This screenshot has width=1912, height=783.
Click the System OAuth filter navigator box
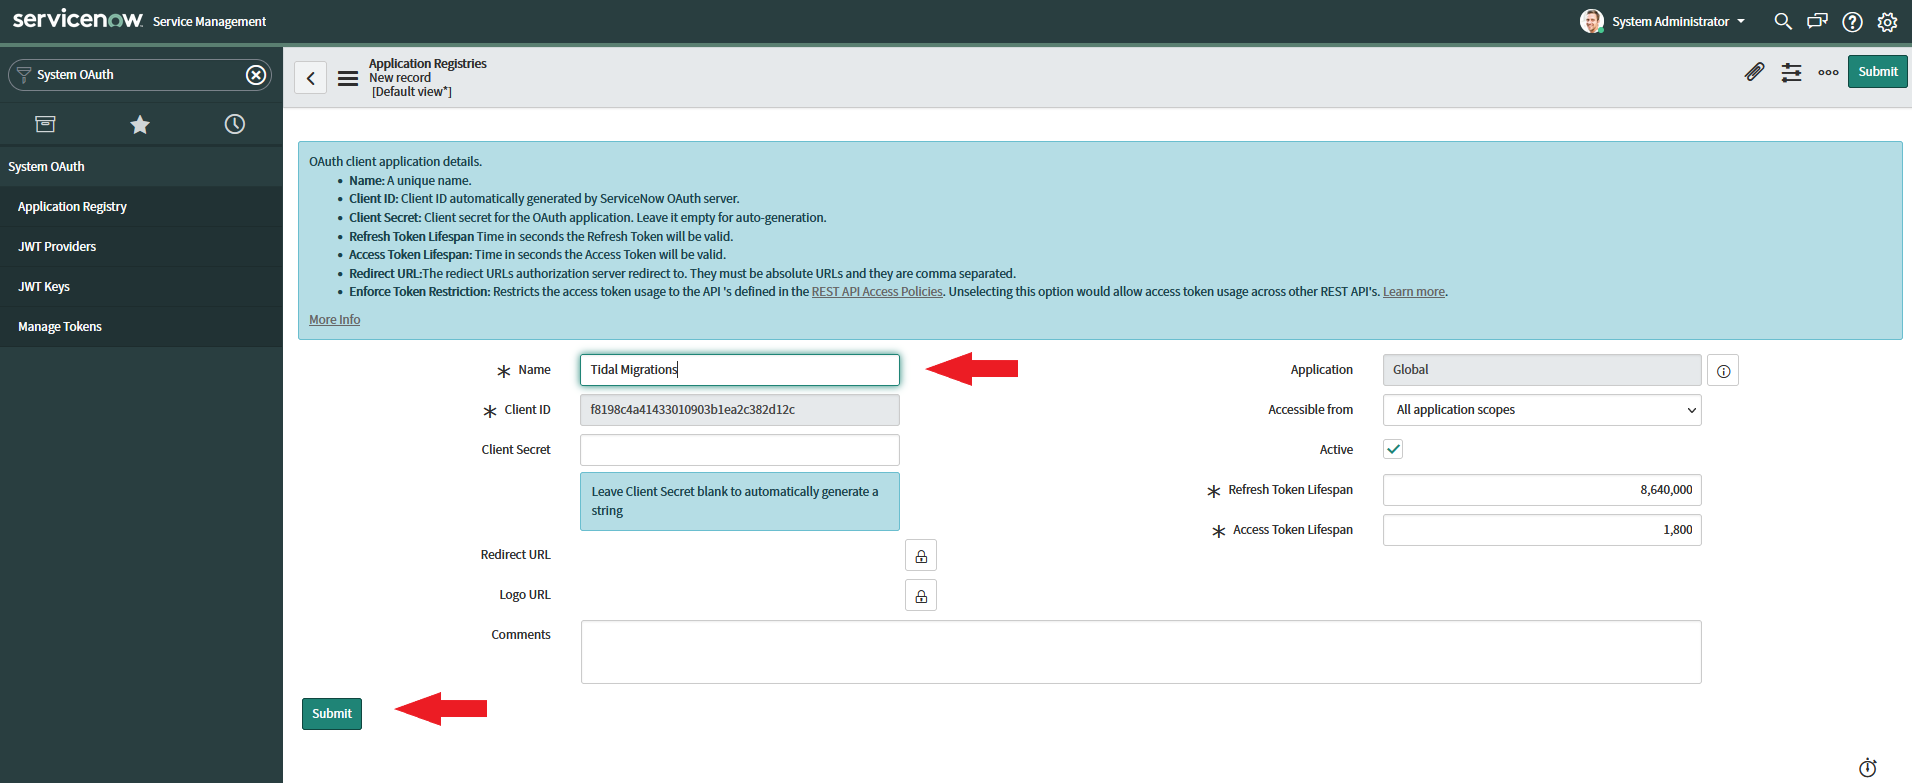pyautogui.click(x=140, y=75)
